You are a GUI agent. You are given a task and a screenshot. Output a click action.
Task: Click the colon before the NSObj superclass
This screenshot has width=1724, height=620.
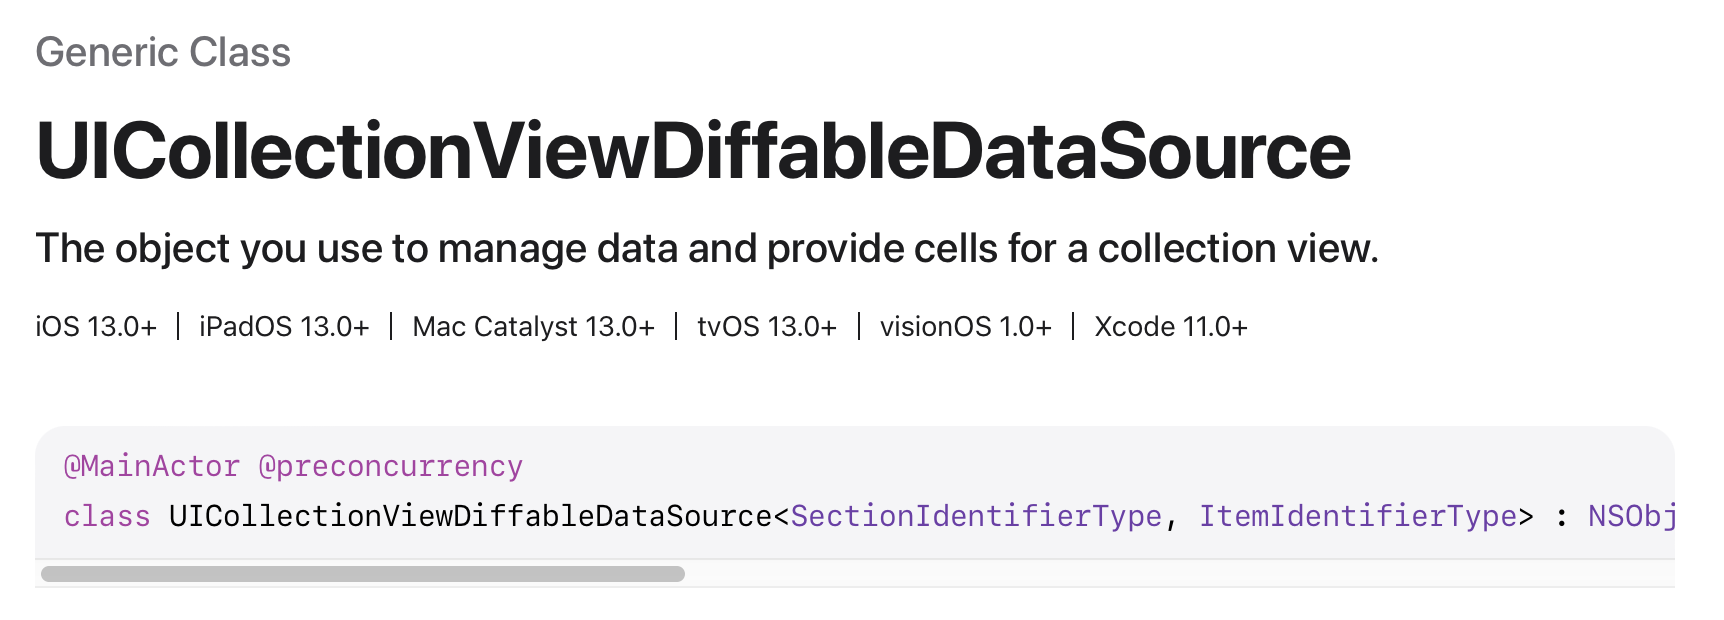[1561, 517]
